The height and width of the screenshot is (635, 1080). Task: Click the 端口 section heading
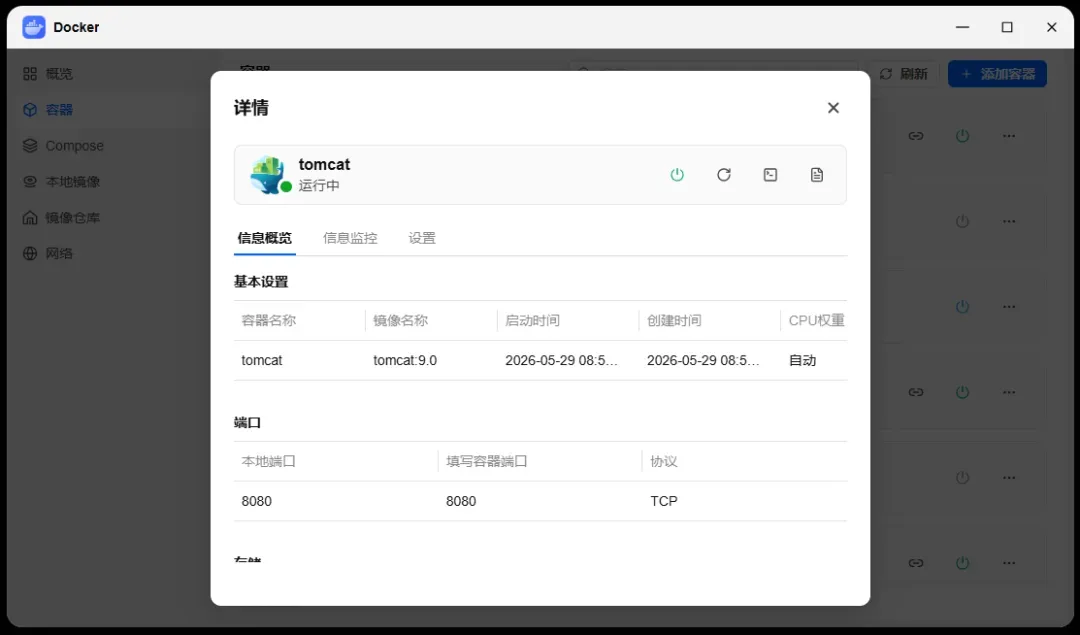[x=247, y=422]
